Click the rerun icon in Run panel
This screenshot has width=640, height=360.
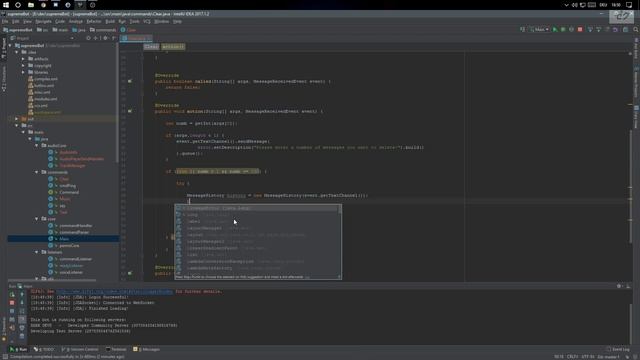coord(12,294)
